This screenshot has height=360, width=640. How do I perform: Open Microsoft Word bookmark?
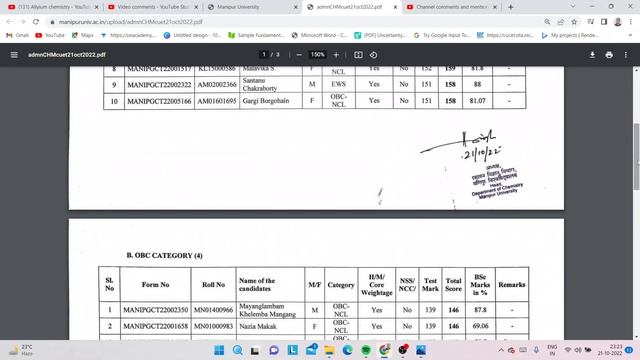pyautogui.click(x=320, y=36)
